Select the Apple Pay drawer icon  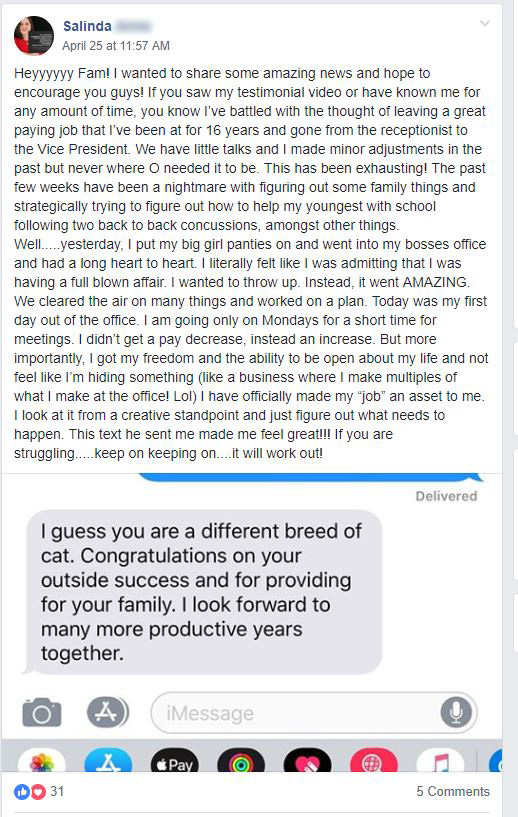[175, 761]
